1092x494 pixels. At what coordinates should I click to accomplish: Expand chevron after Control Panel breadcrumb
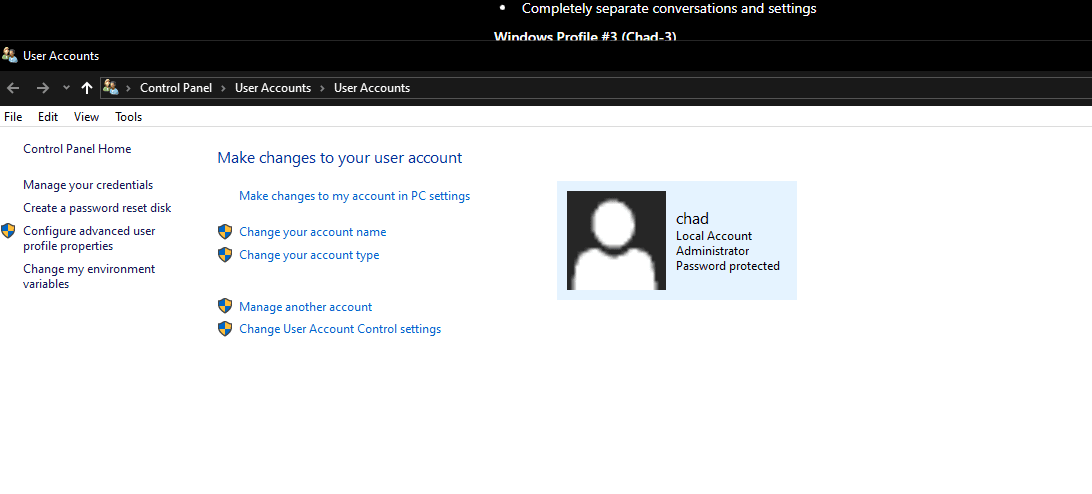tap(224, 88)
